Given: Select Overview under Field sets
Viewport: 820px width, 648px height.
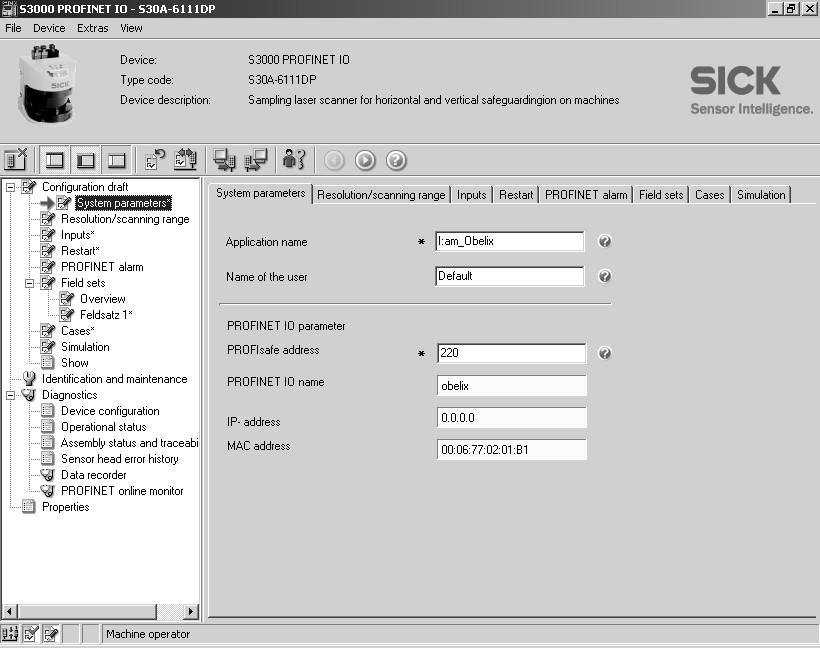Looking at the screenshot, I should pyautogui.click(x=102, y=299).
